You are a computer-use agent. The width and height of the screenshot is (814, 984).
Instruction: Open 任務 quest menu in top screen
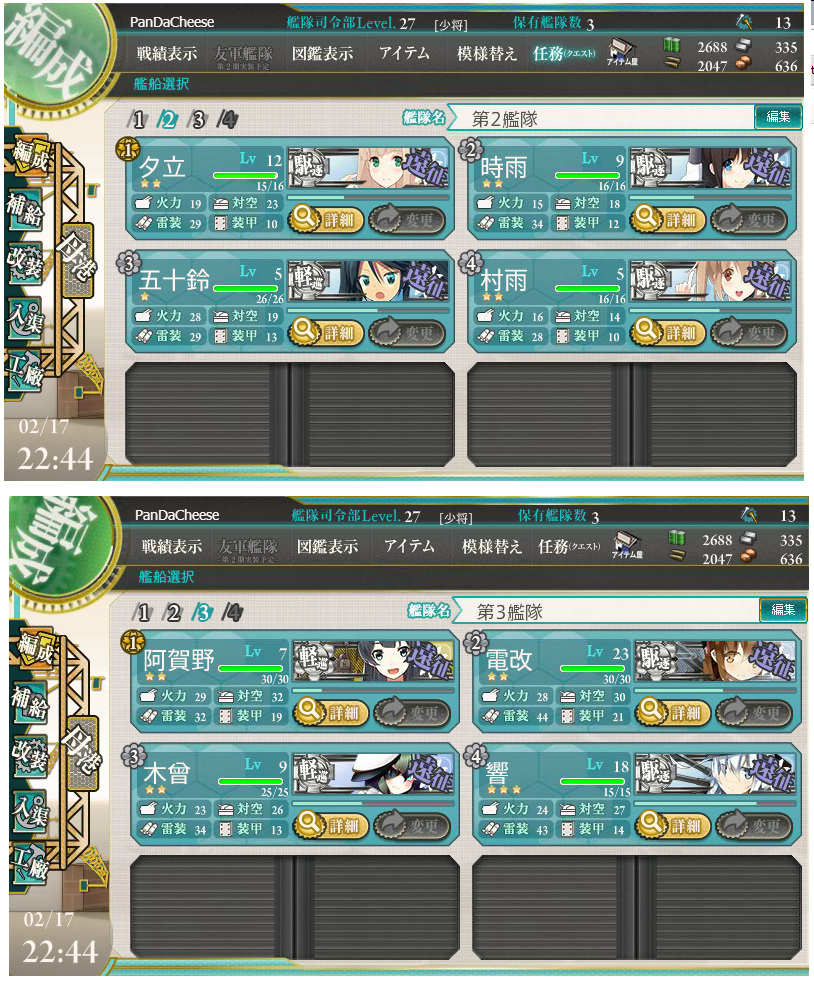click(x=564, y=54)
